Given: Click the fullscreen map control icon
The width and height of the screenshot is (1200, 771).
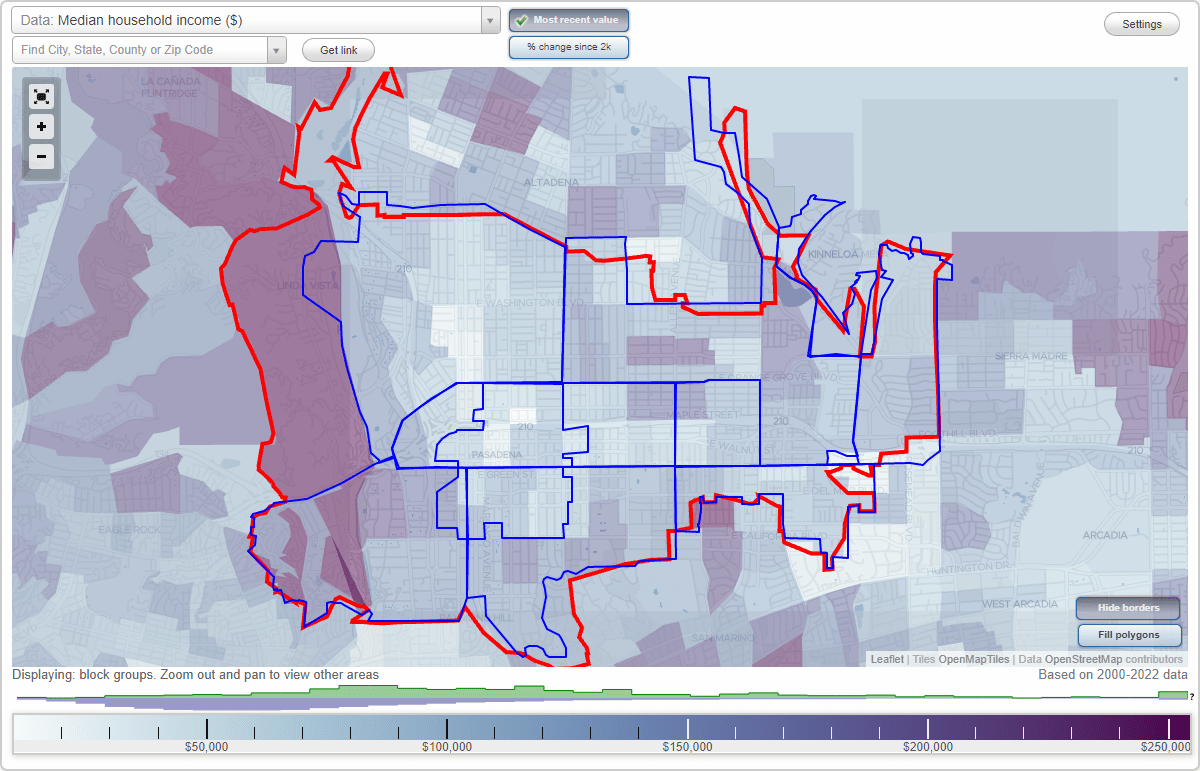Looking at the screenshot, I should pos(41,96).
